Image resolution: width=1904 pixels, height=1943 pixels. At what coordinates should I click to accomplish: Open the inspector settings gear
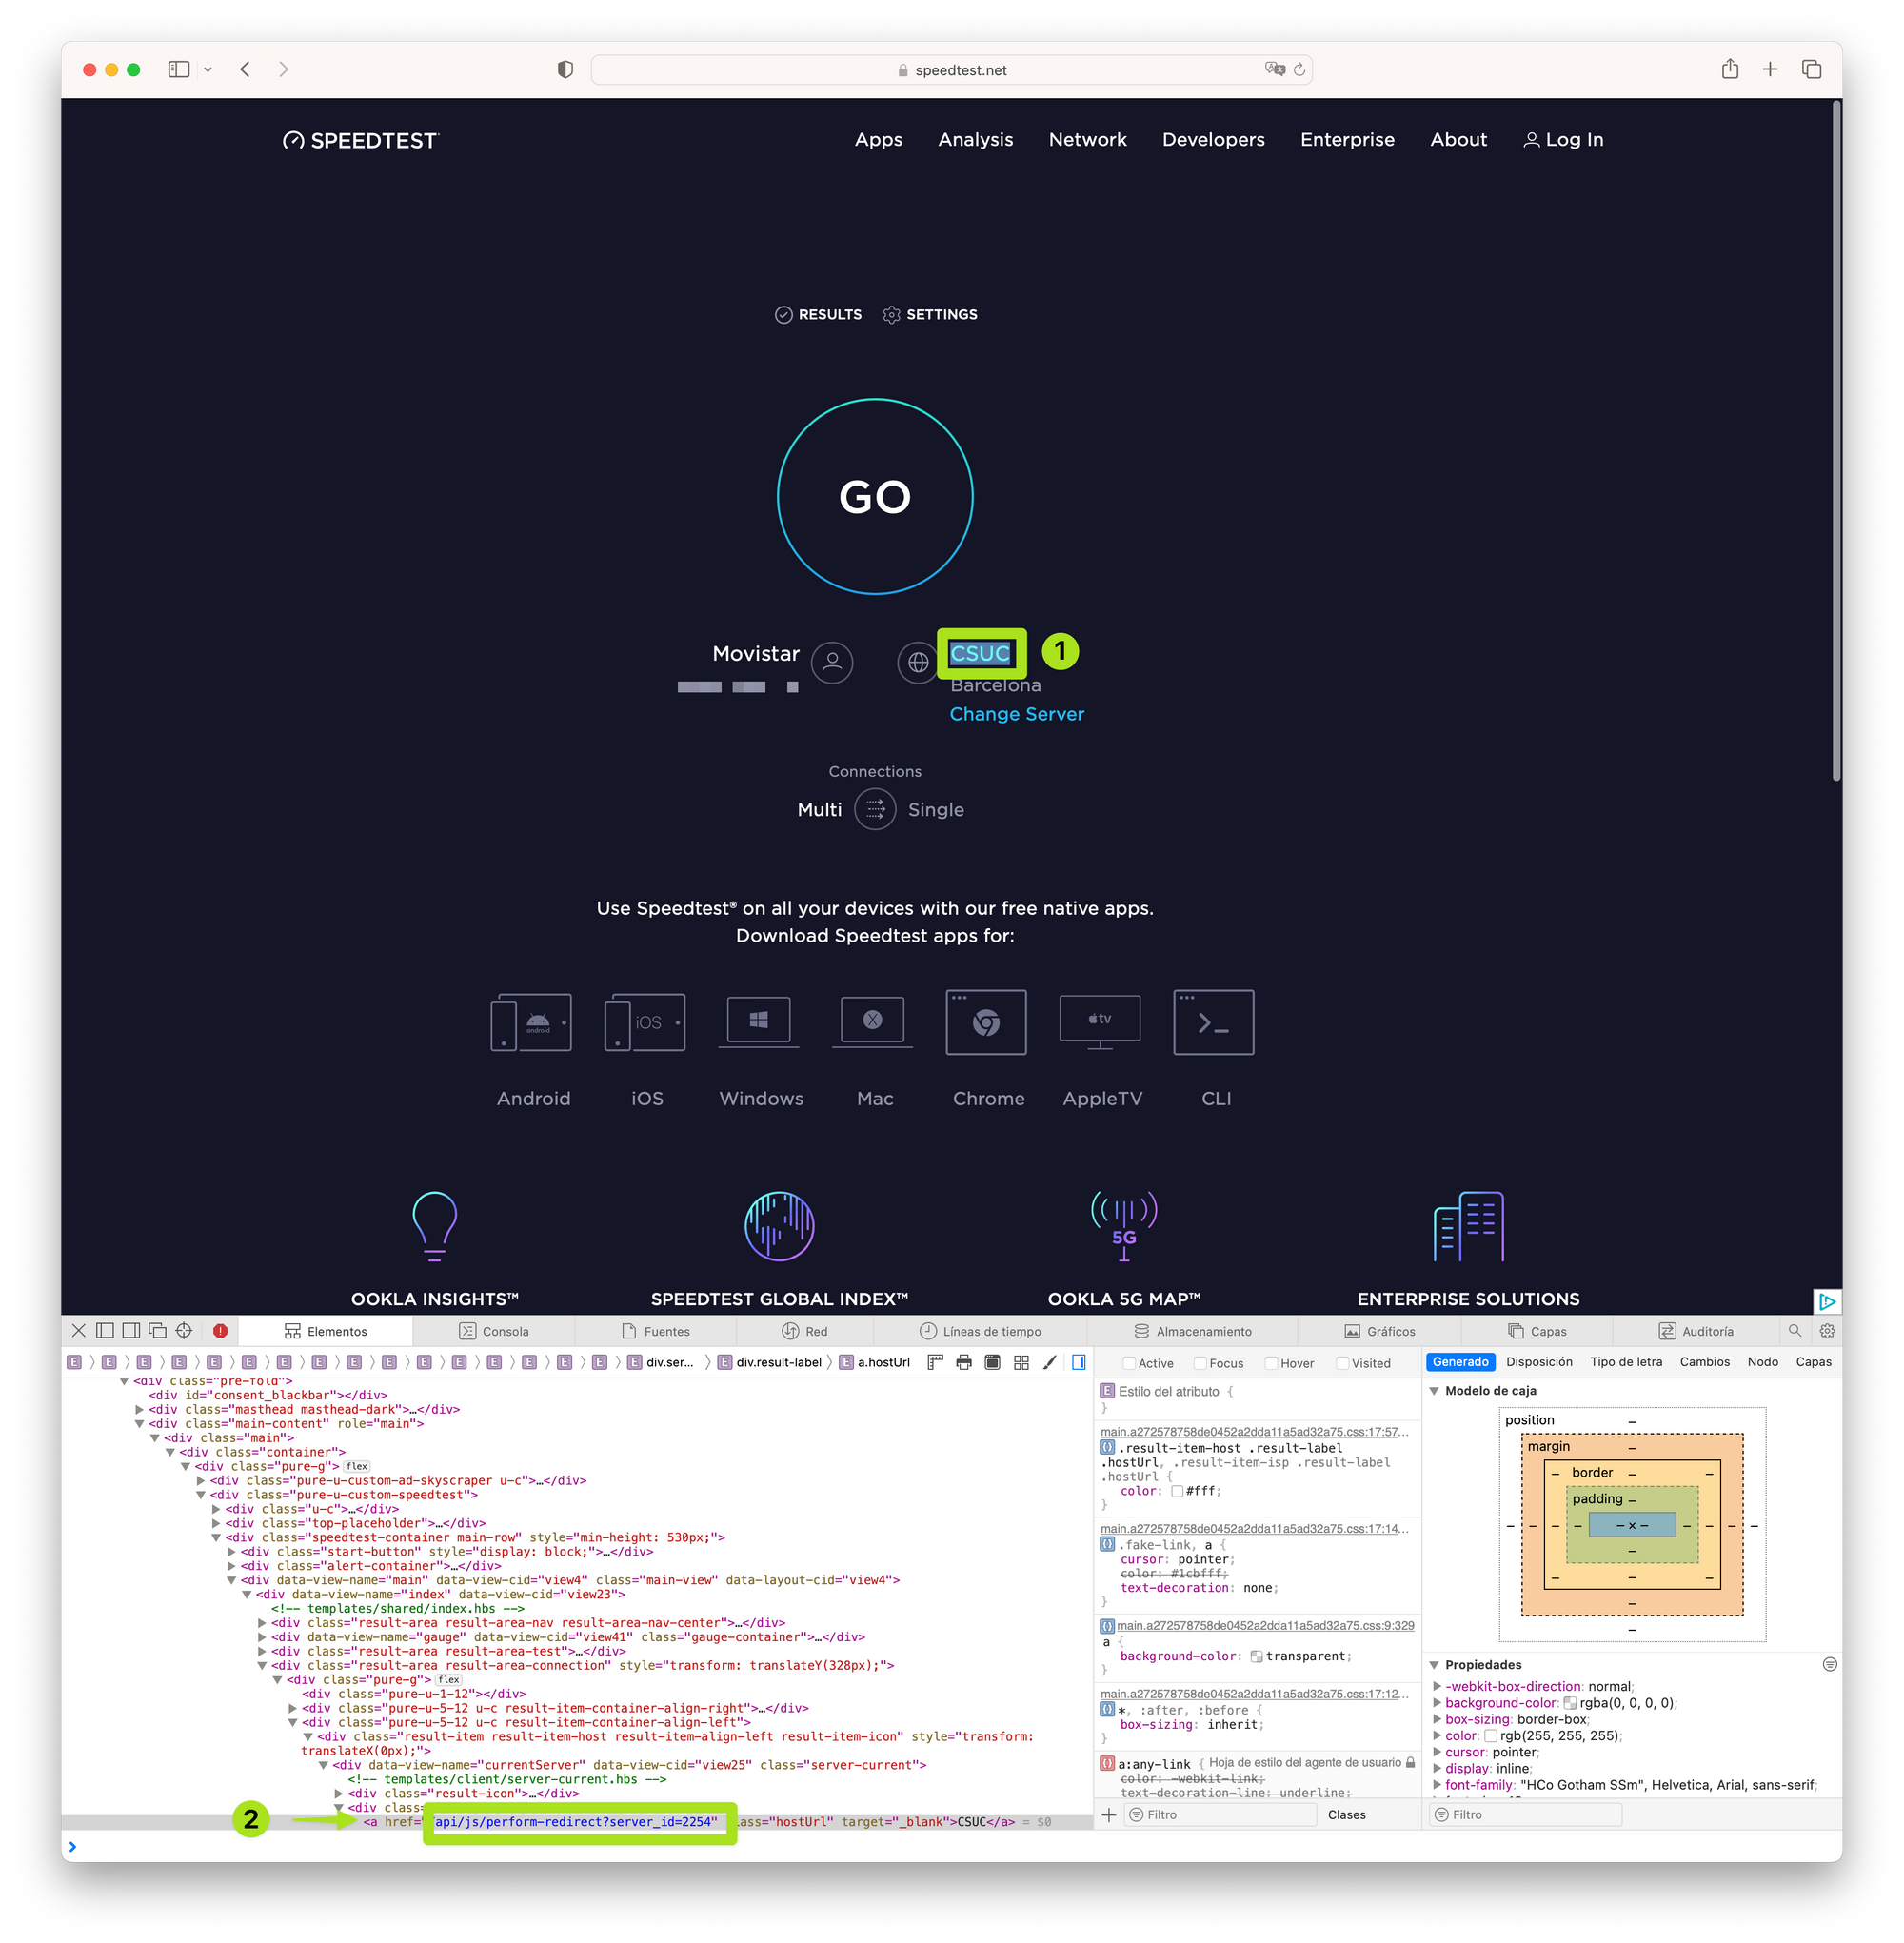pyautogui.click(x=1827, y=1330)
